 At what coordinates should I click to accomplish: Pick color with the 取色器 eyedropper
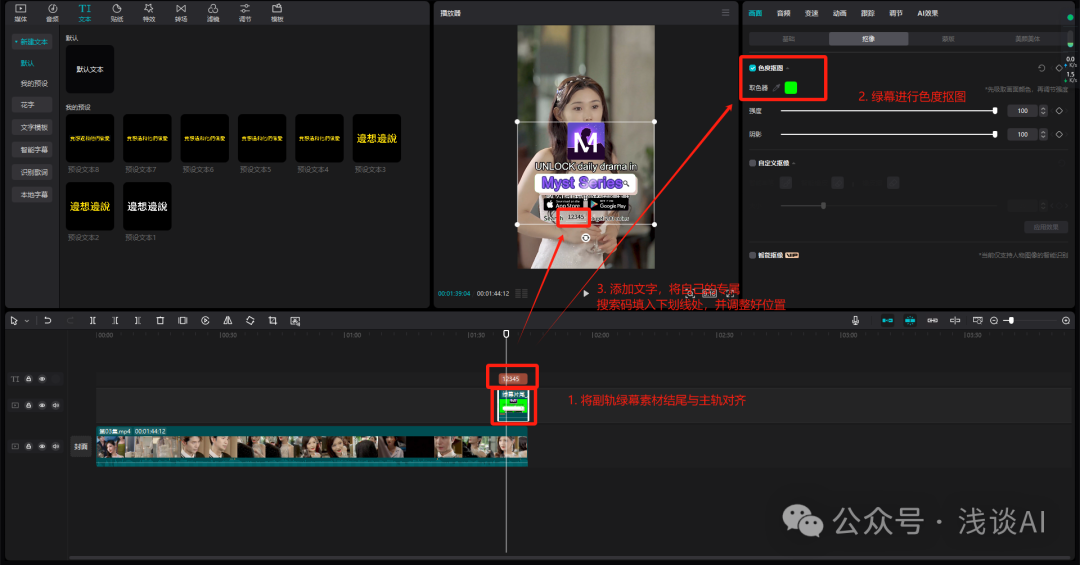coord(776,88)
